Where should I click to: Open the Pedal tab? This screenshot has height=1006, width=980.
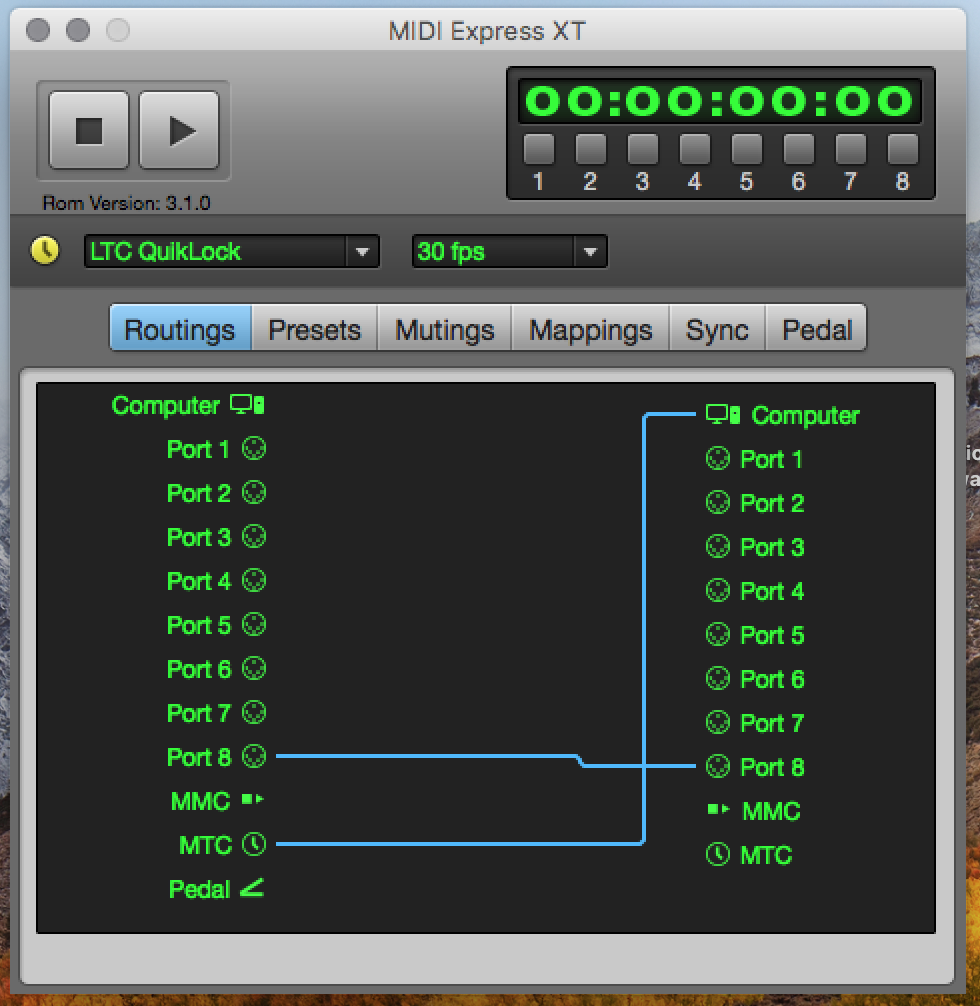(816, 328)
